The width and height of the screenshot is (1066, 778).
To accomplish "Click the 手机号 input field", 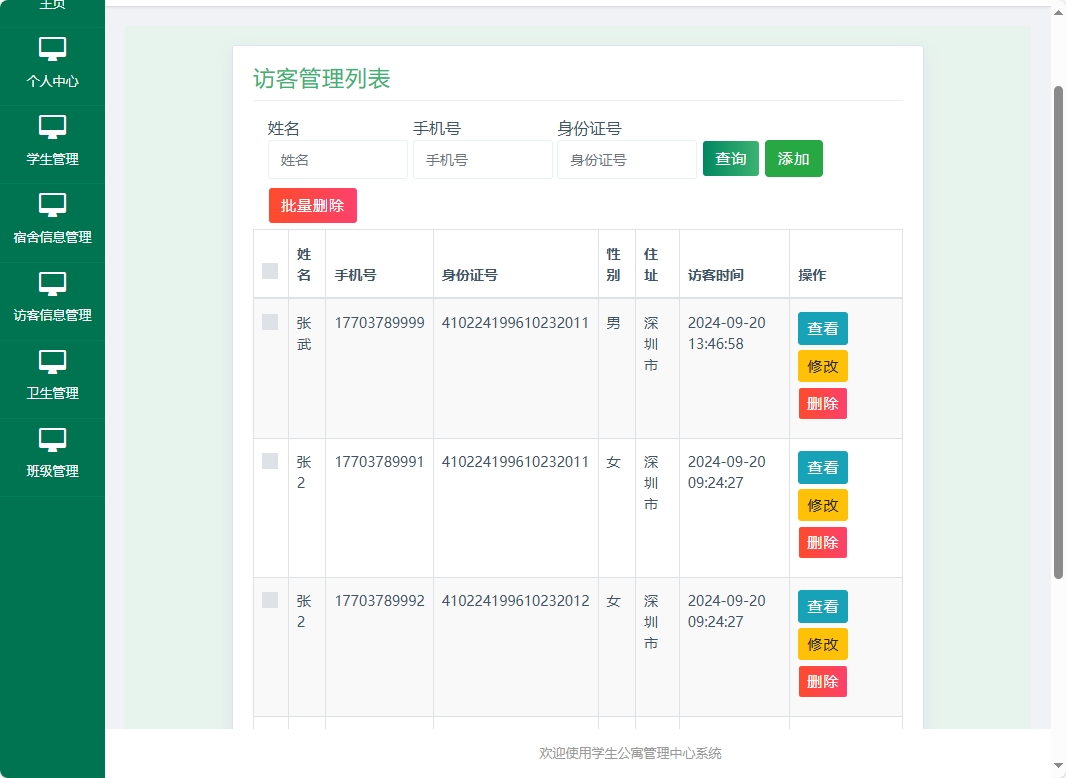I will 482,159.
